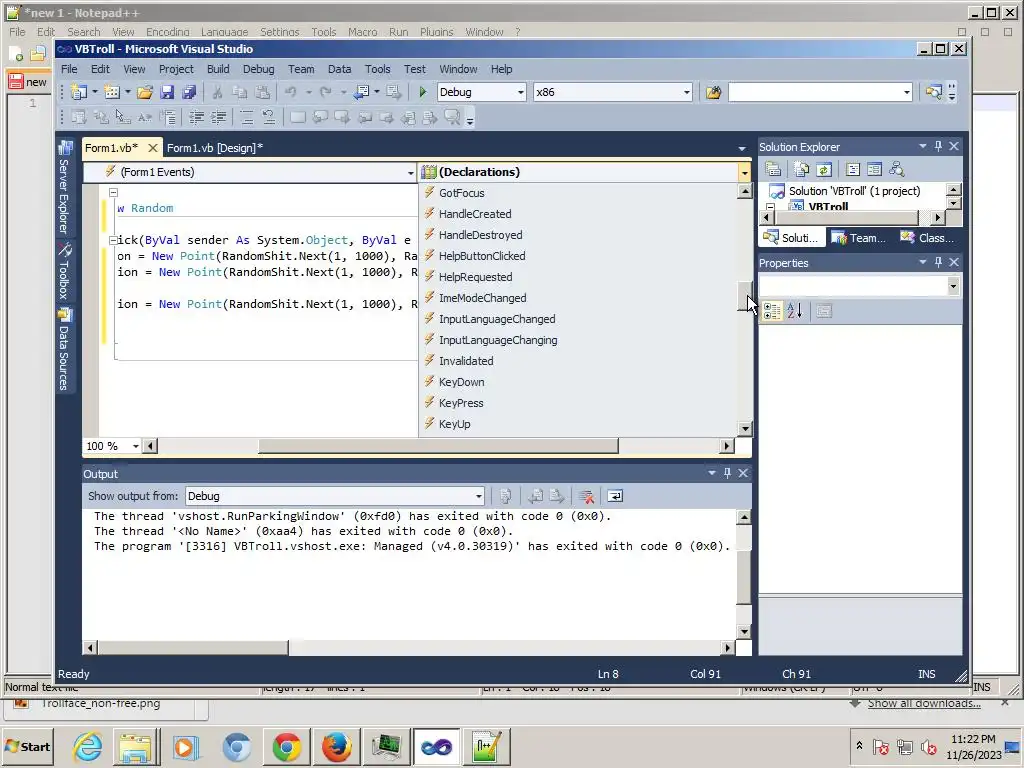The image size is (1024, 768).
Task: Refresh the Solution Explorer
Action: (x=824, y=170)
